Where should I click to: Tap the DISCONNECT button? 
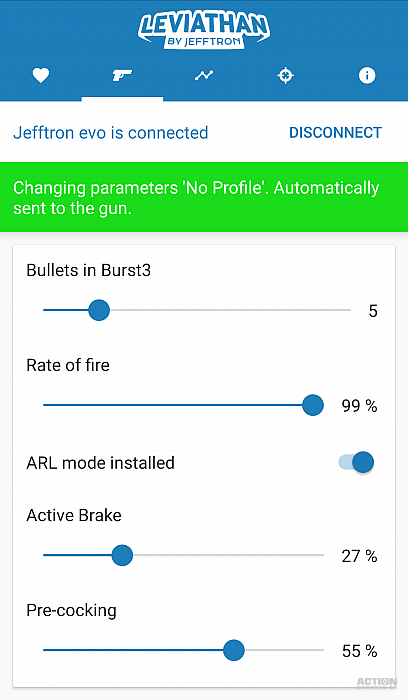[335, 133]
